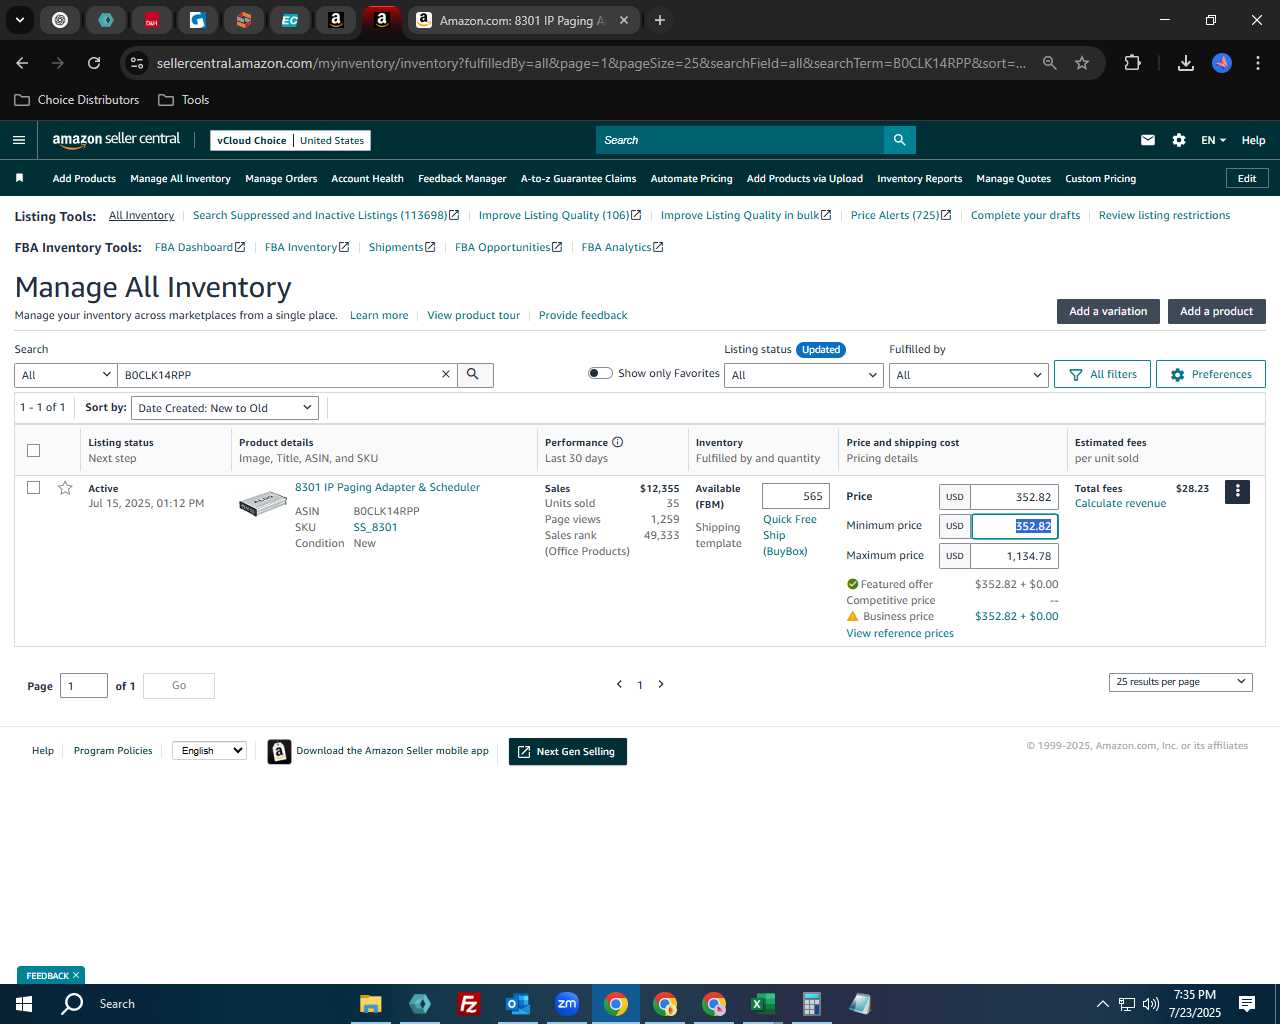This screenshot has width=1280, height=1024.
Task: Click the SKU link SS_8301
Action: [x=375, y=527]
